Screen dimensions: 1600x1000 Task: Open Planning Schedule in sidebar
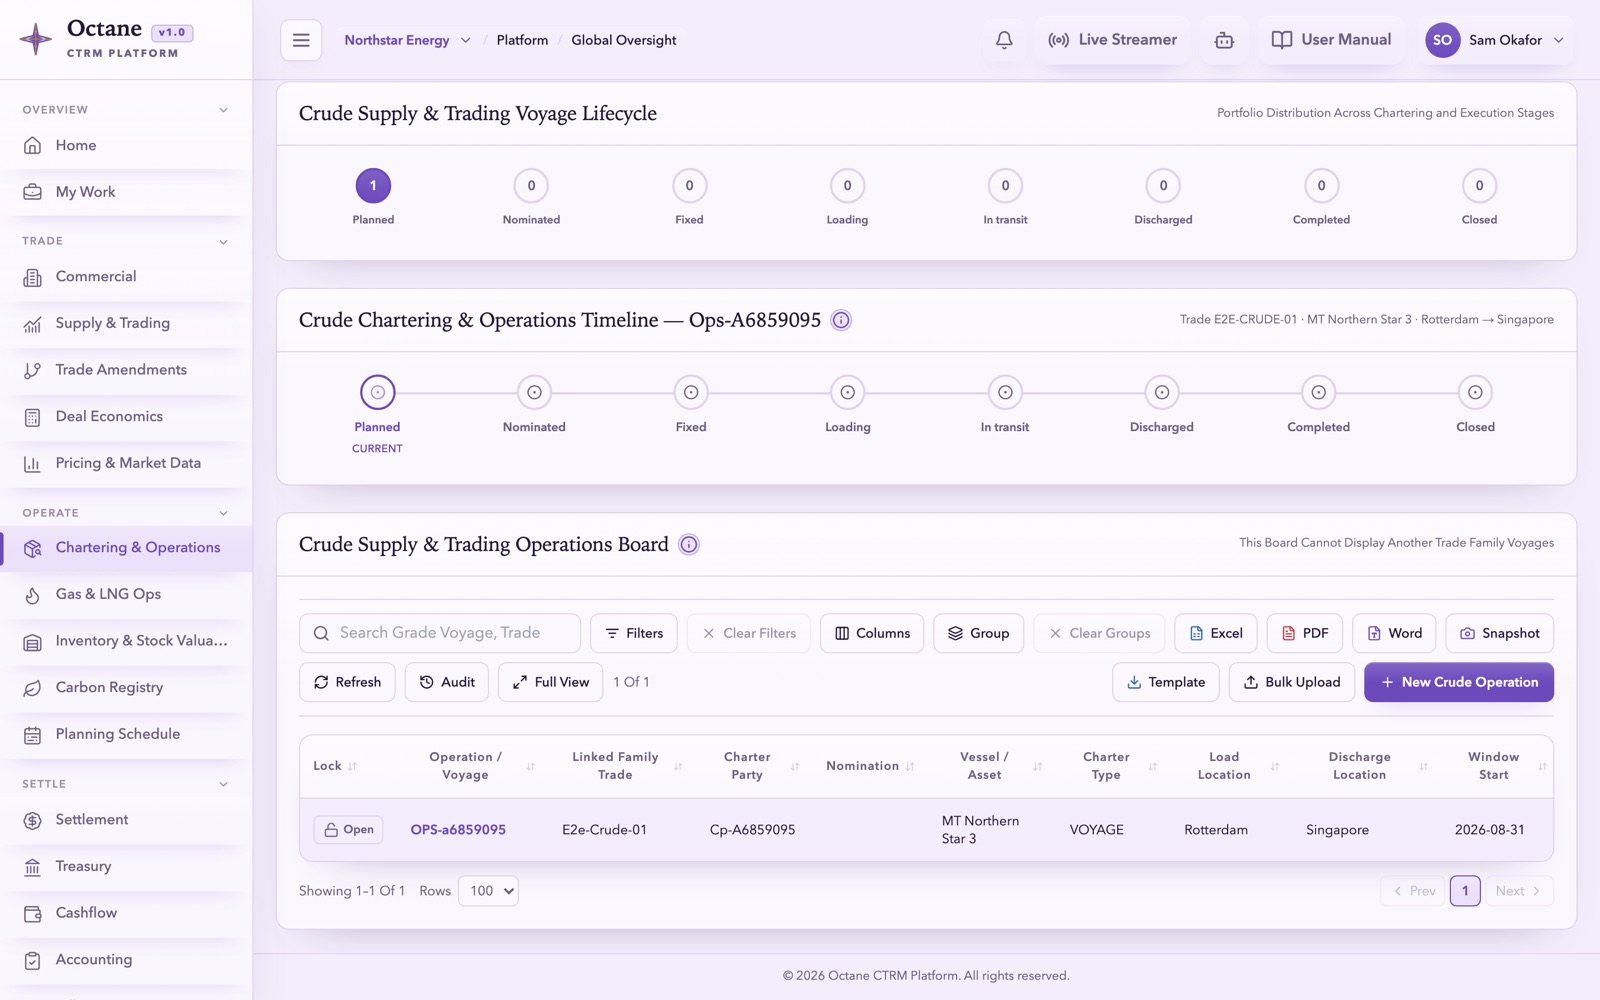(126, 734)
